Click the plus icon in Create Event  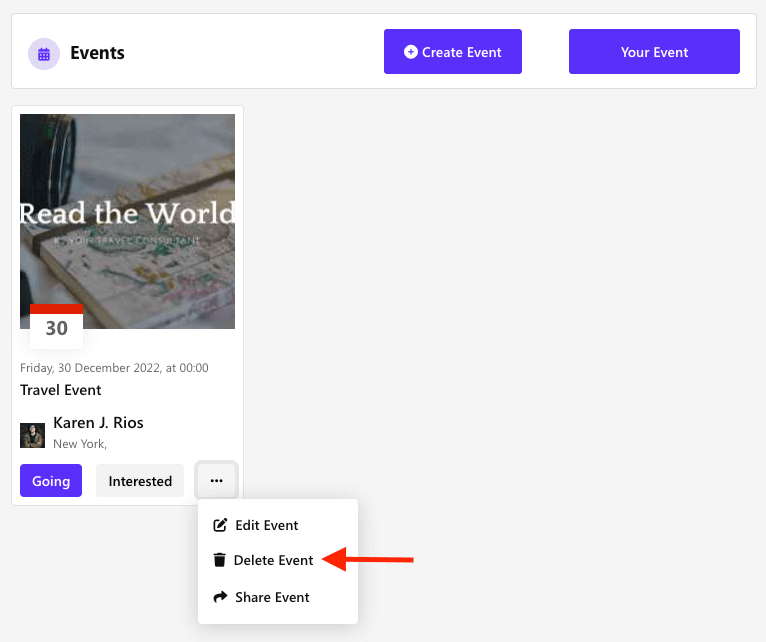point(410,52)
